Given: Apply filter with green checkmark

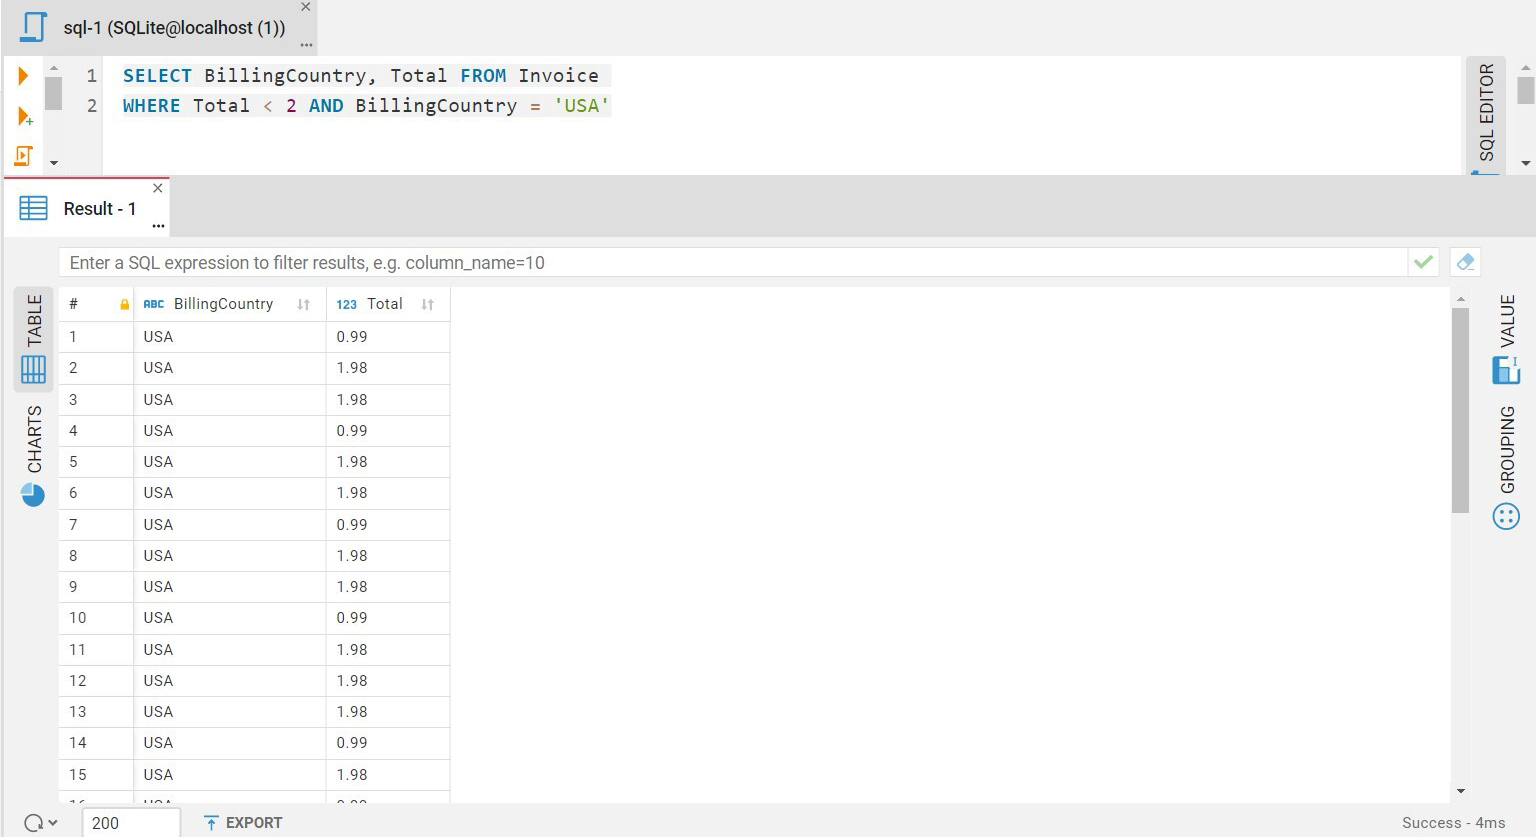Looking at the screenshot, I should (1423, 262).
